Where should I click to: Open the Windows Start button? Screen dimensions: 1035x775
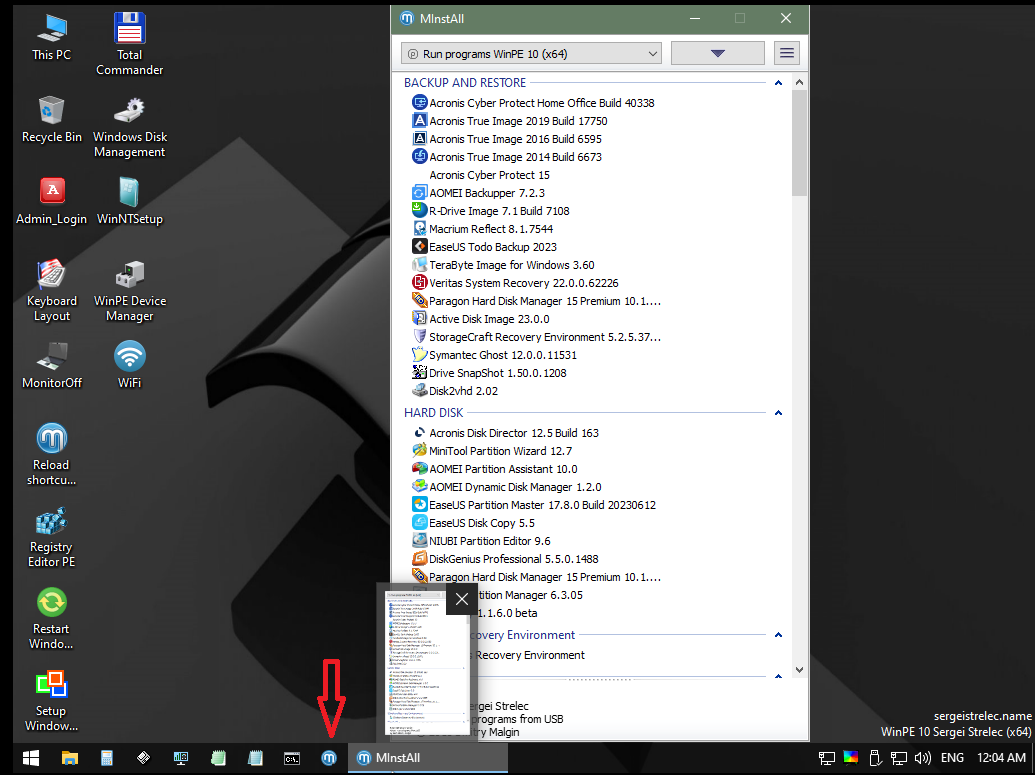31,758
